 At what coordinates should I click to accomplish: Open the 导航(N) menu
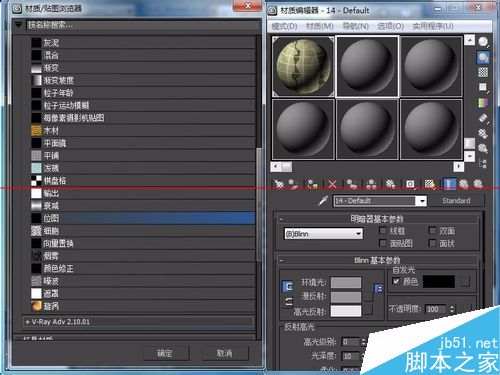[x=355, y=26]
